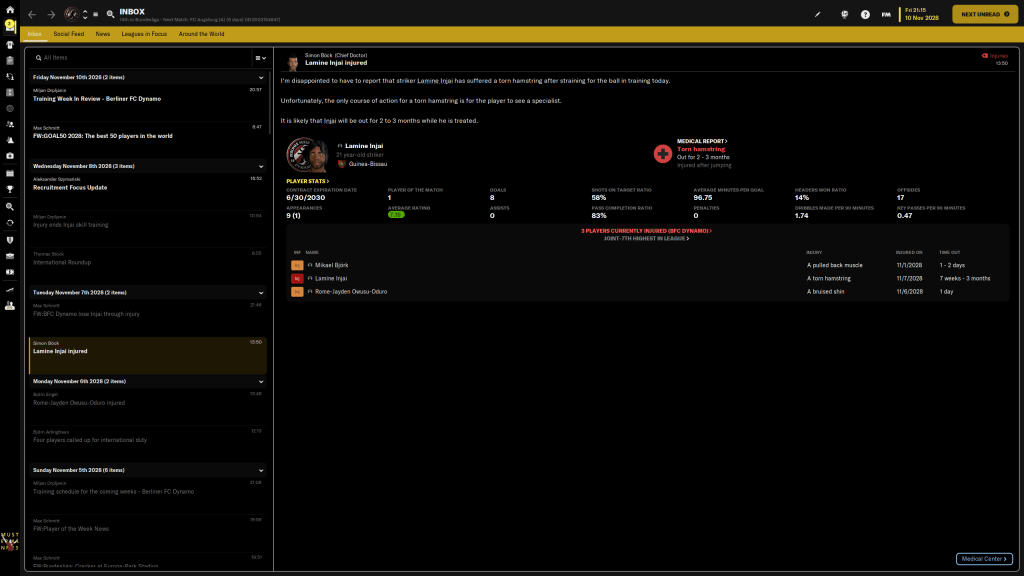The image size is (1024, 576).
Task: Click the All Items search field
Action: click(140, 58)
